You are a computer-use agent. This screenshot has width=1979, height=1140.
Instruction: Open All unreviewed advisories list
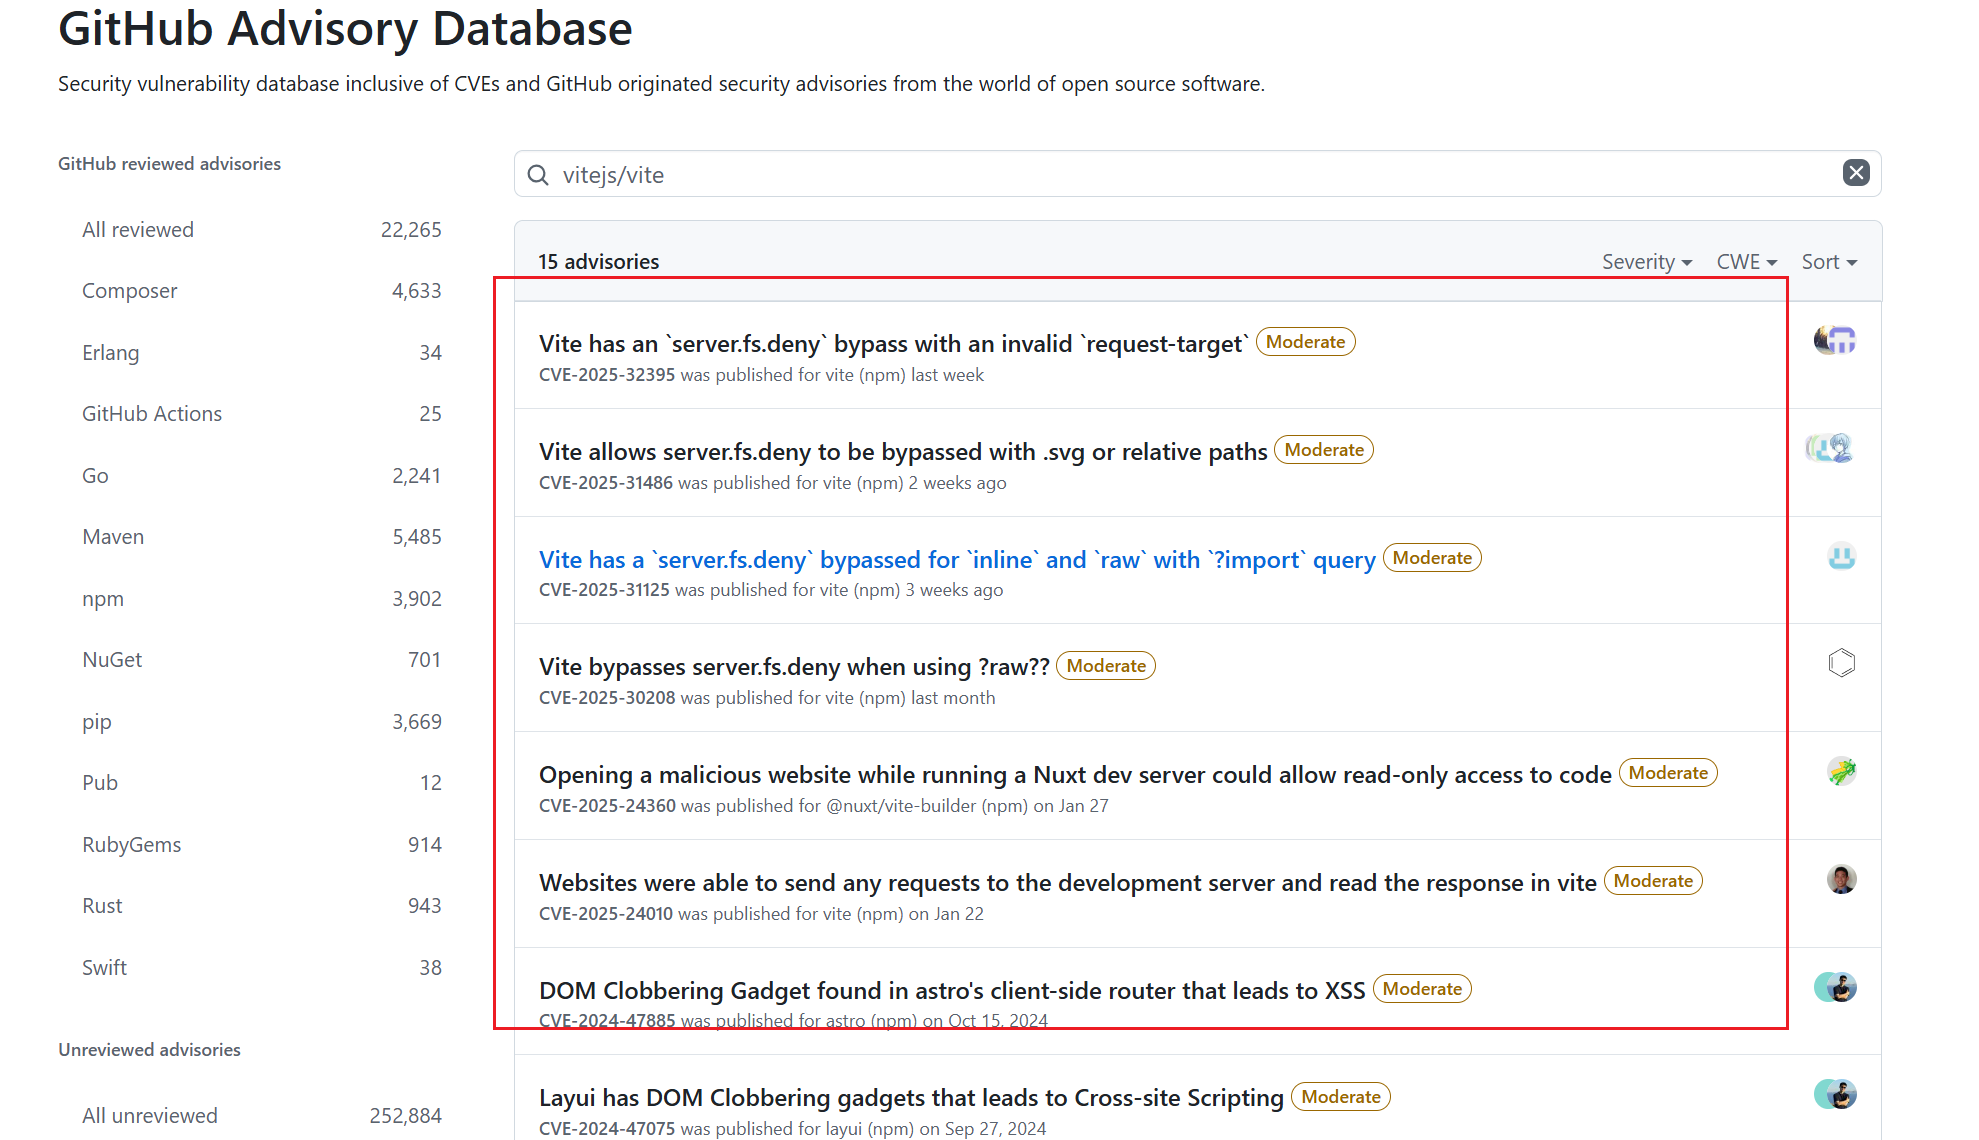150,1116
